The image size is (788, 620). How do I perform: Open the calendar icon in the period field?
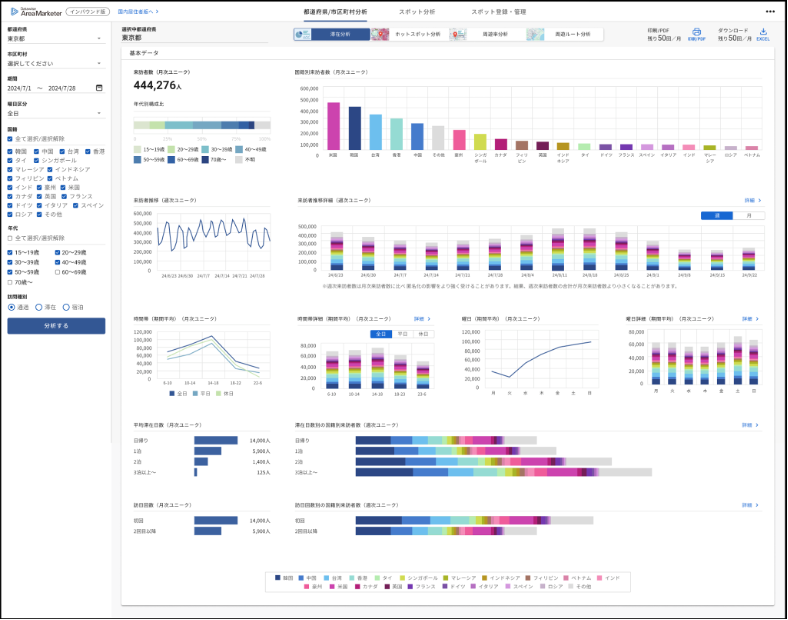tap(99, 87)
